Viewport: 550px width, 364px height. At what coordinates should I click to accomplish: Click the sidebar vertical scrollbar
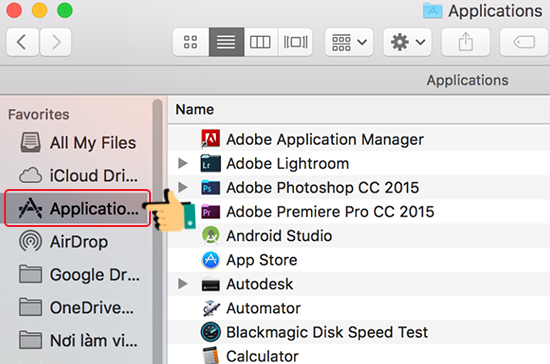pos(157,231)
